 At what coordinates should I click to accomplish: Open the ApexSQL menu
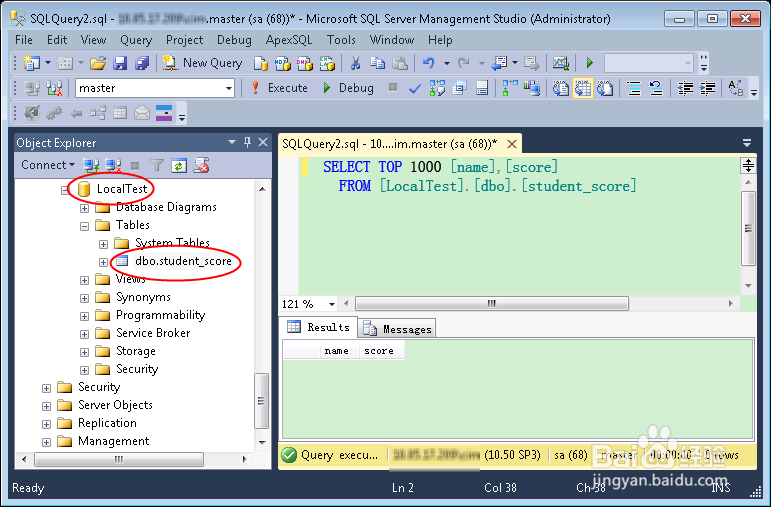pyautogui.click(x=289, y=40)
